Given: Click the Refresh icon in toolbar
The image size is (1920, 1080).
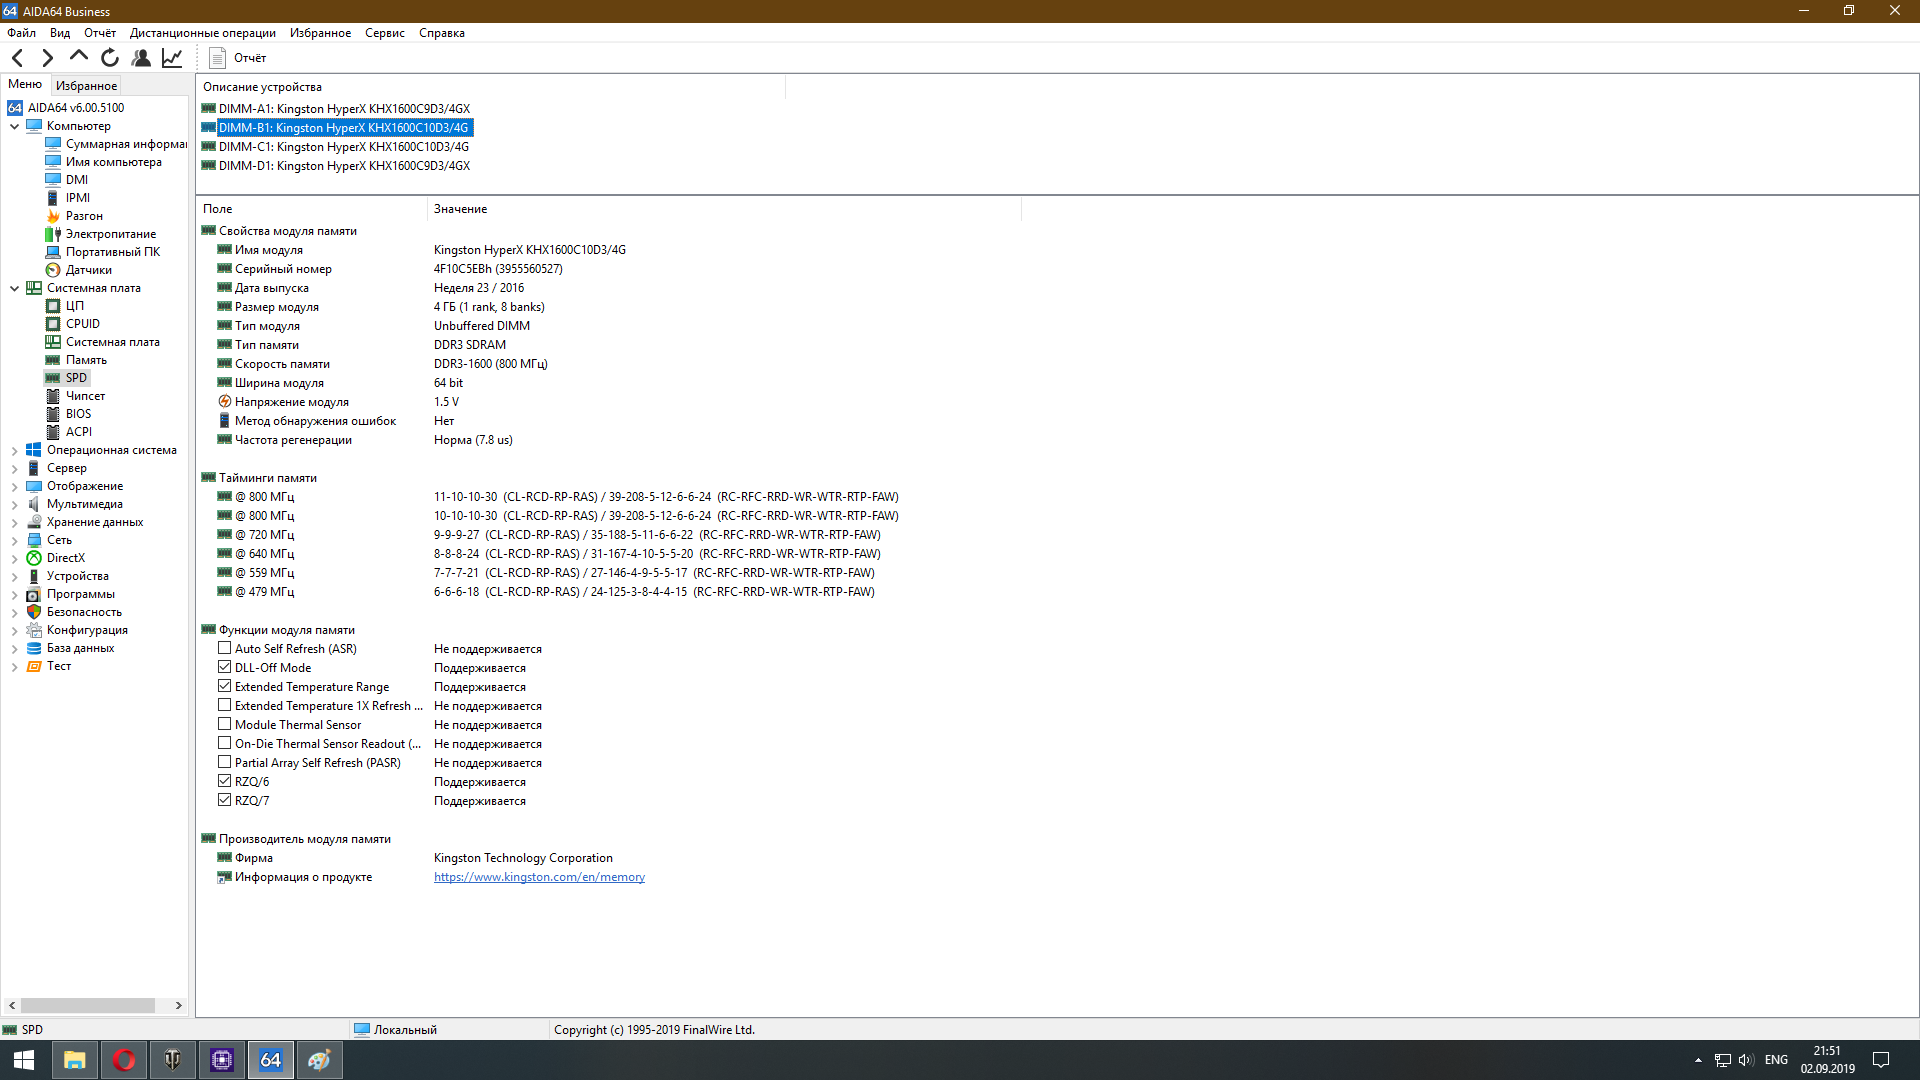Looking at the screenshot, I should tap(110, 58).
